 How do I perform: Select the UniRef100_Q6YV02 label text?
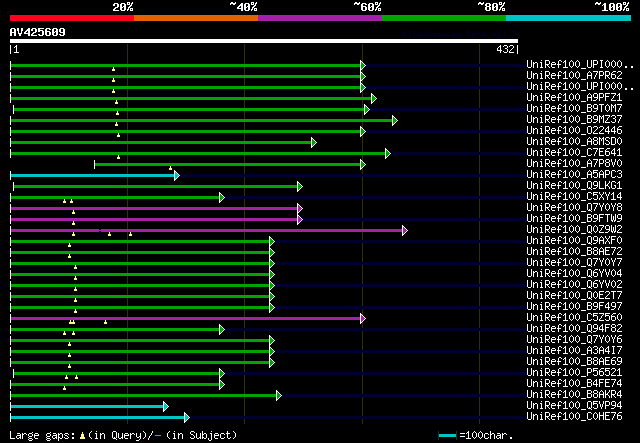574,285
